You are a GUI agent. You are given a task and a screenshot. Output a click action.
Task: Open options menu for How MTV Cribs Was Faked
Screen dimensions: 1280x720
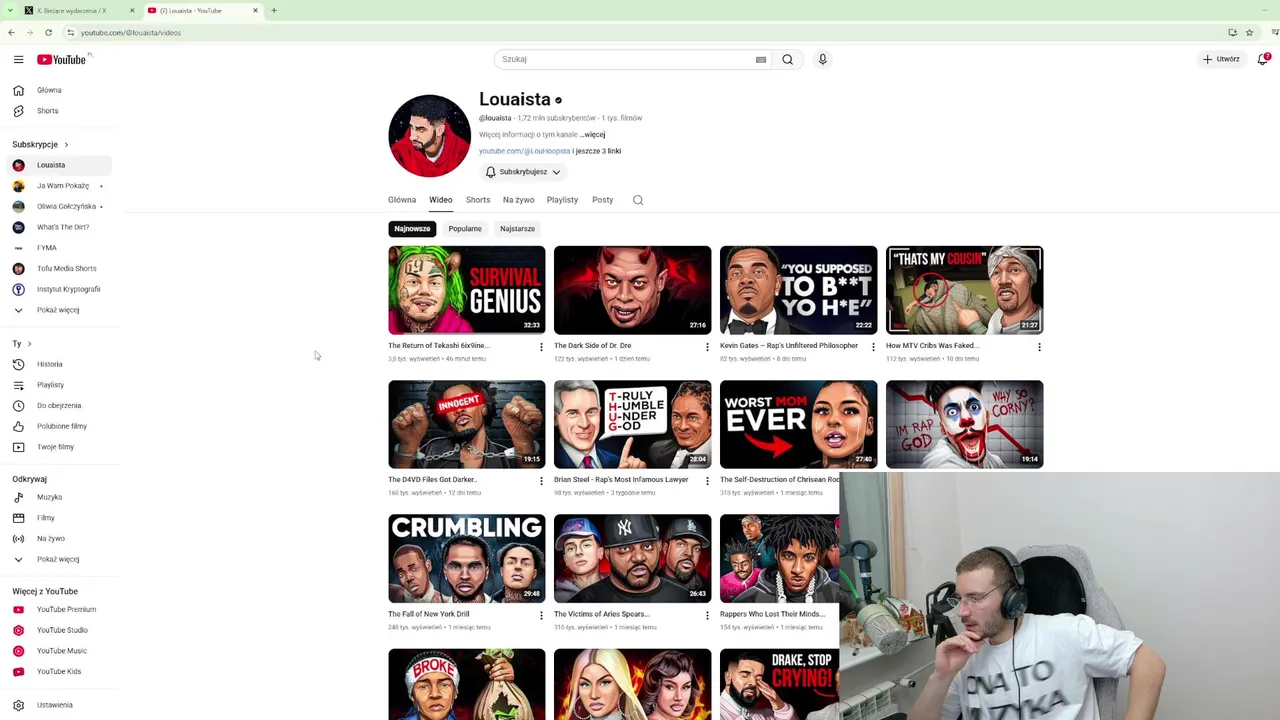pos(1039,347)
